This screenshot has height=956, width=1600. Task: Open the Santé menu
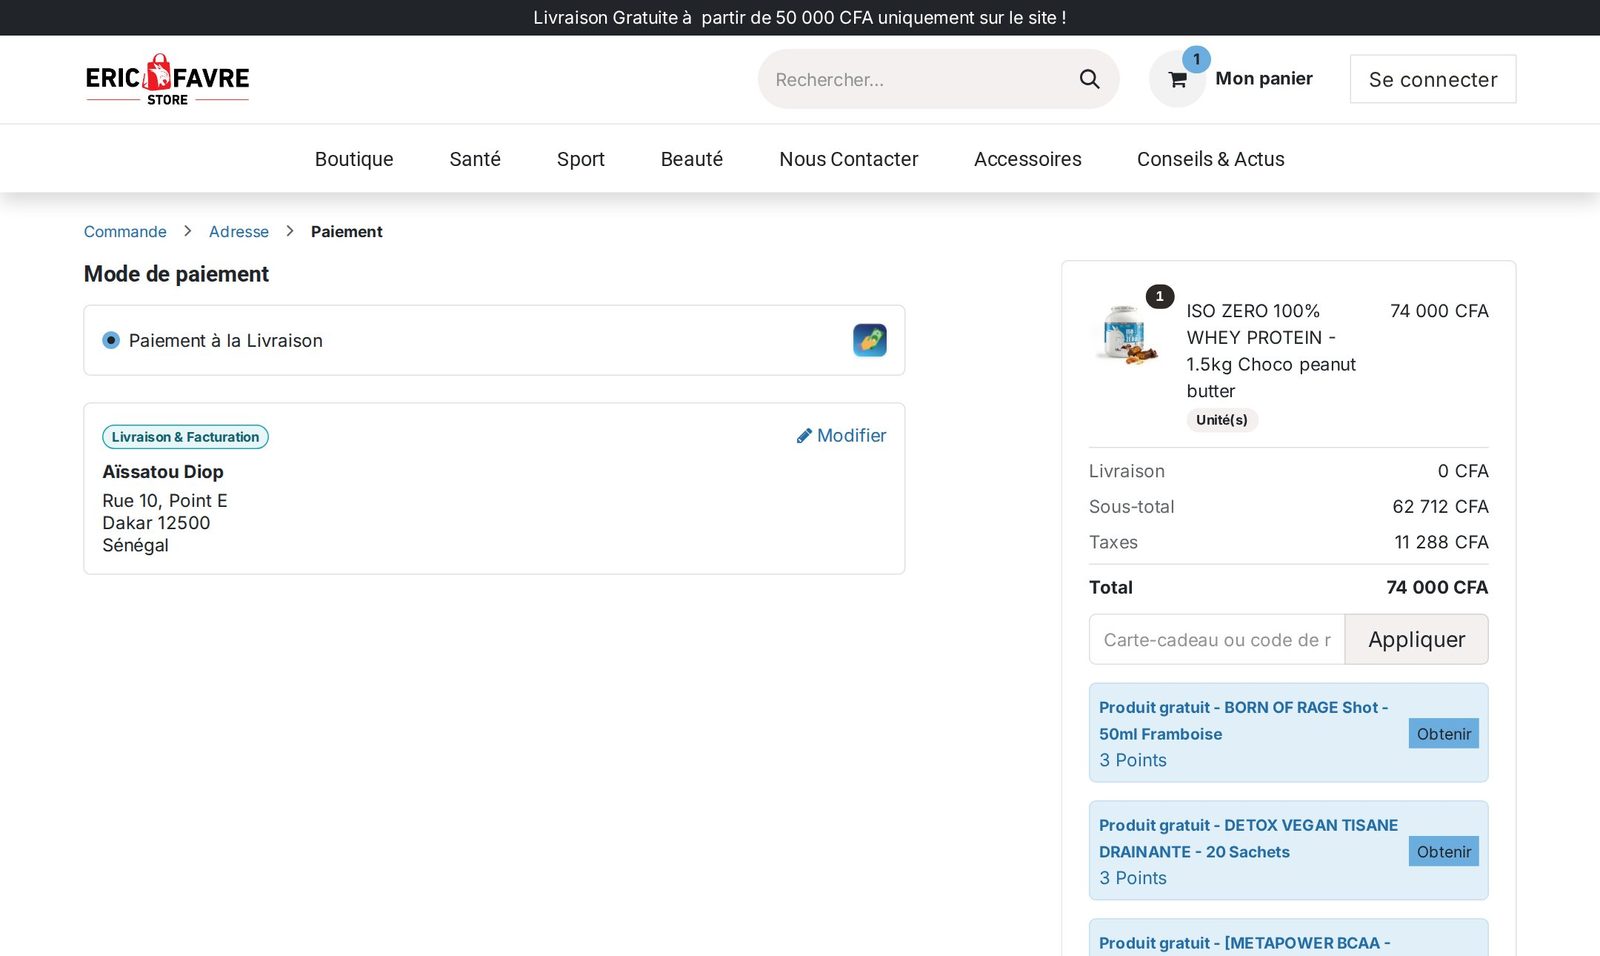475,159
